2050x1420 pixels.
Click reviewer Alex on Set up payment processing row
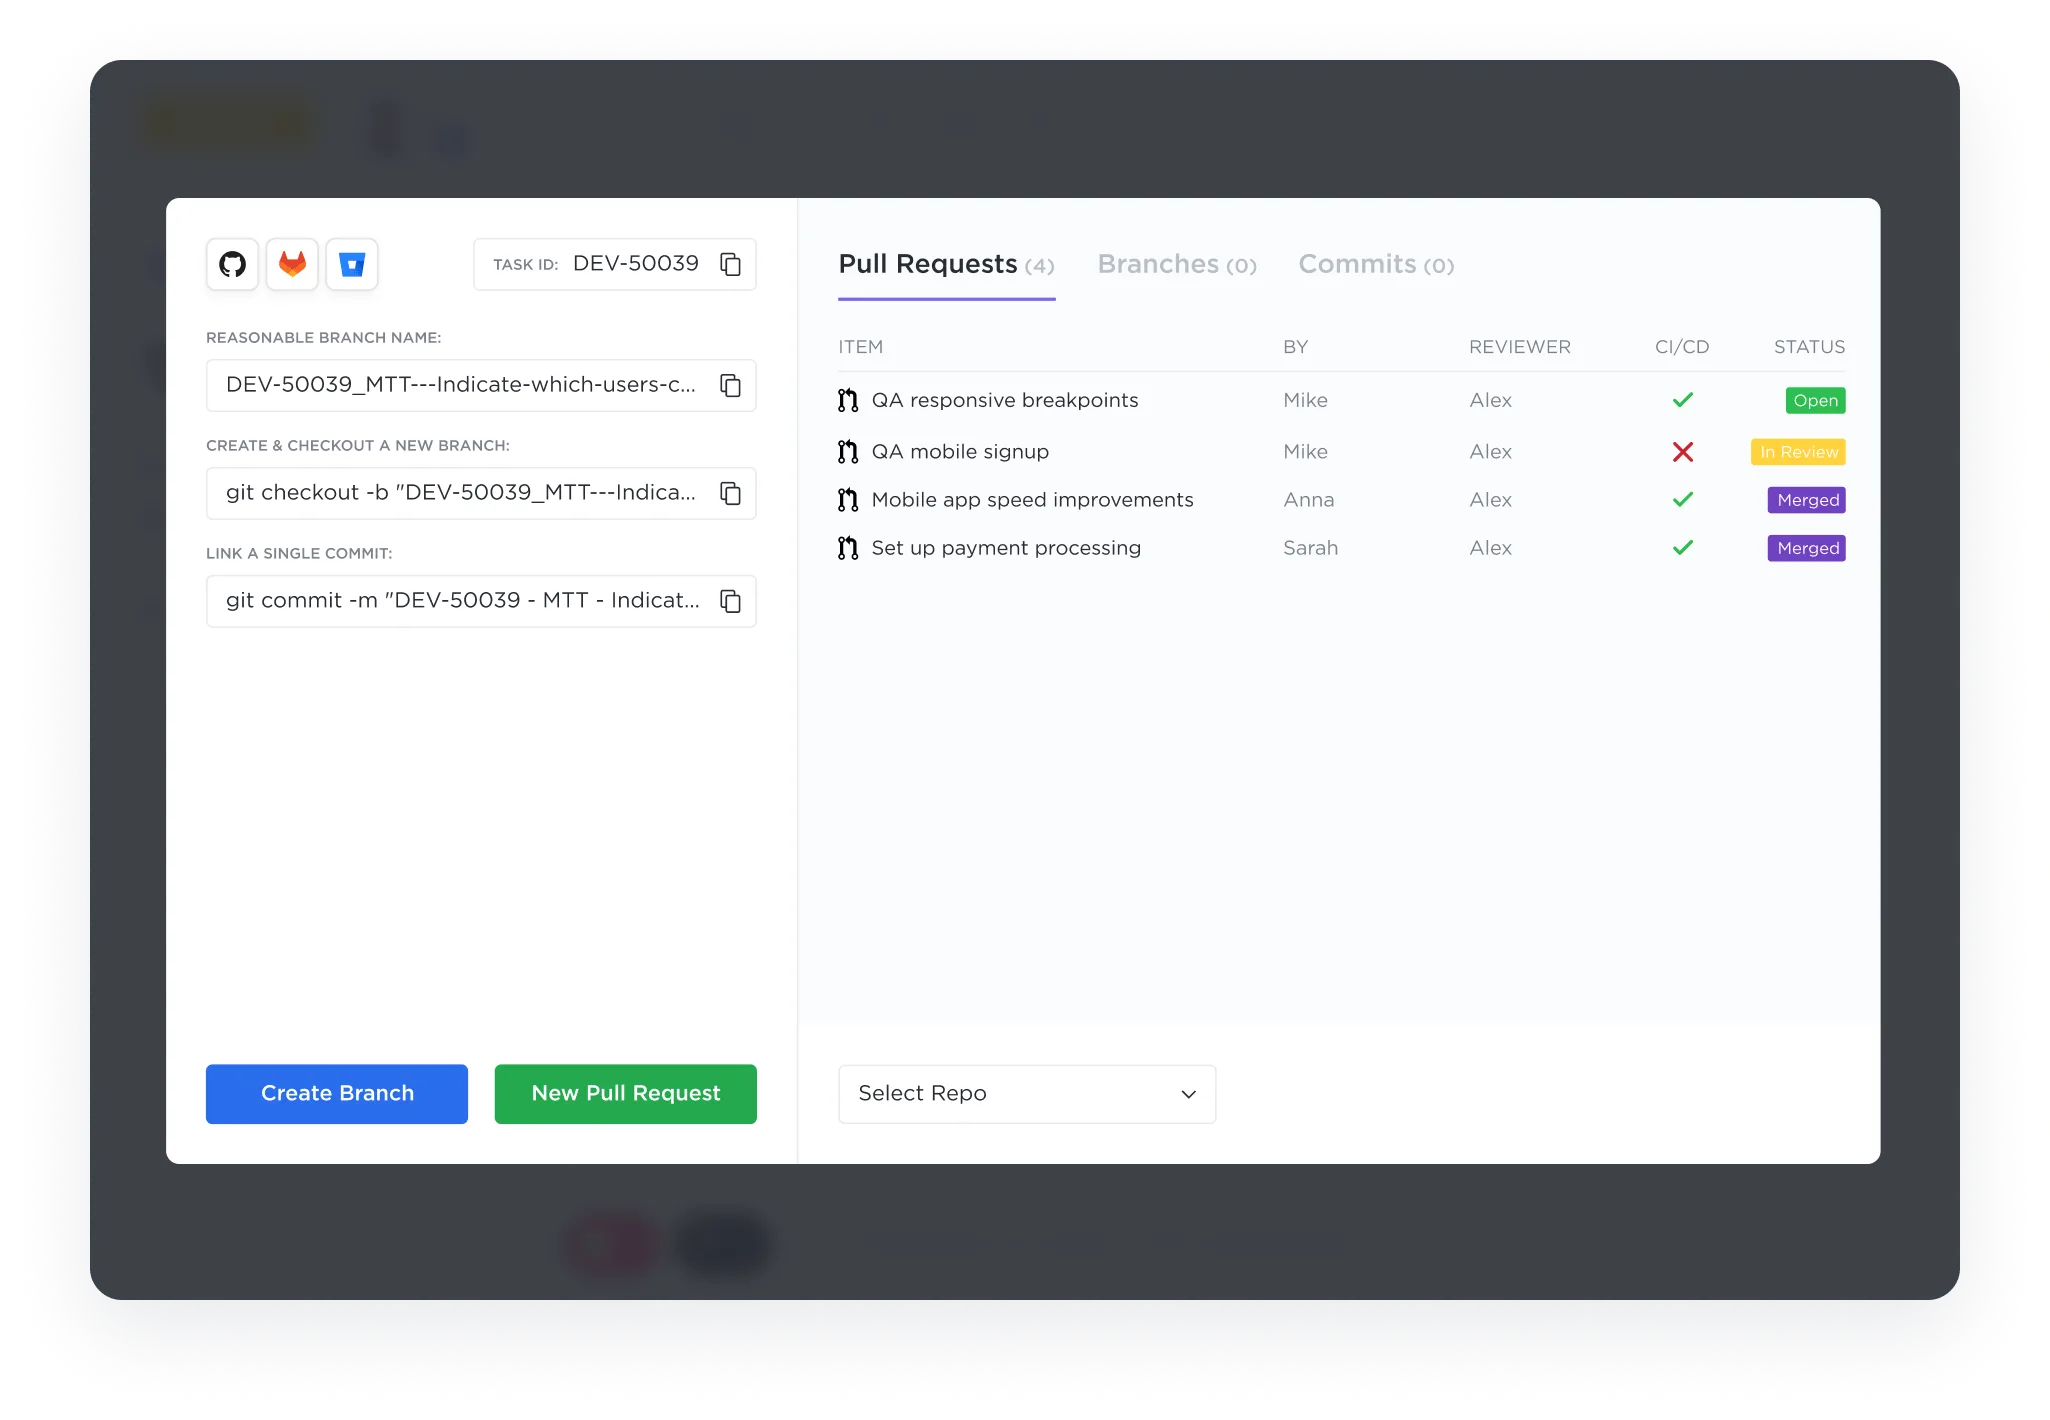coord(1491,548)
